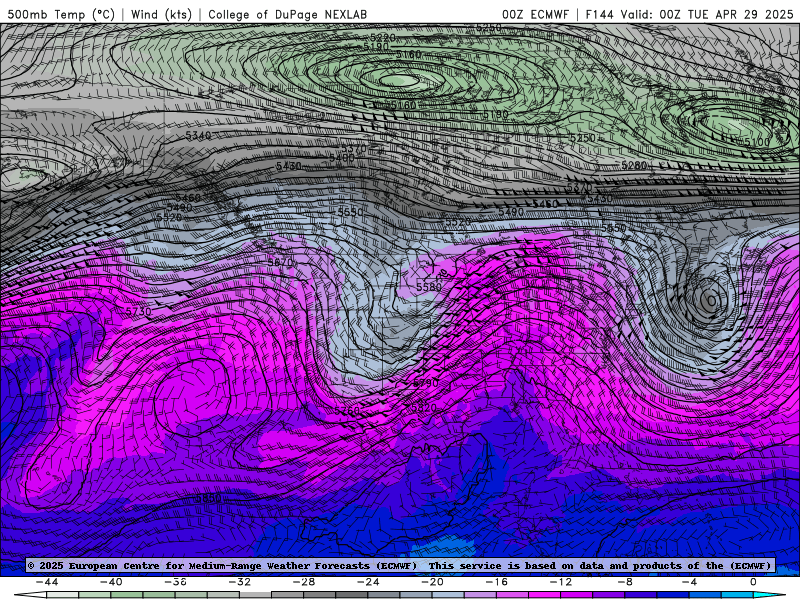Click the -16 color scale label
Screen dimensions: 800x600
[497, 582]
